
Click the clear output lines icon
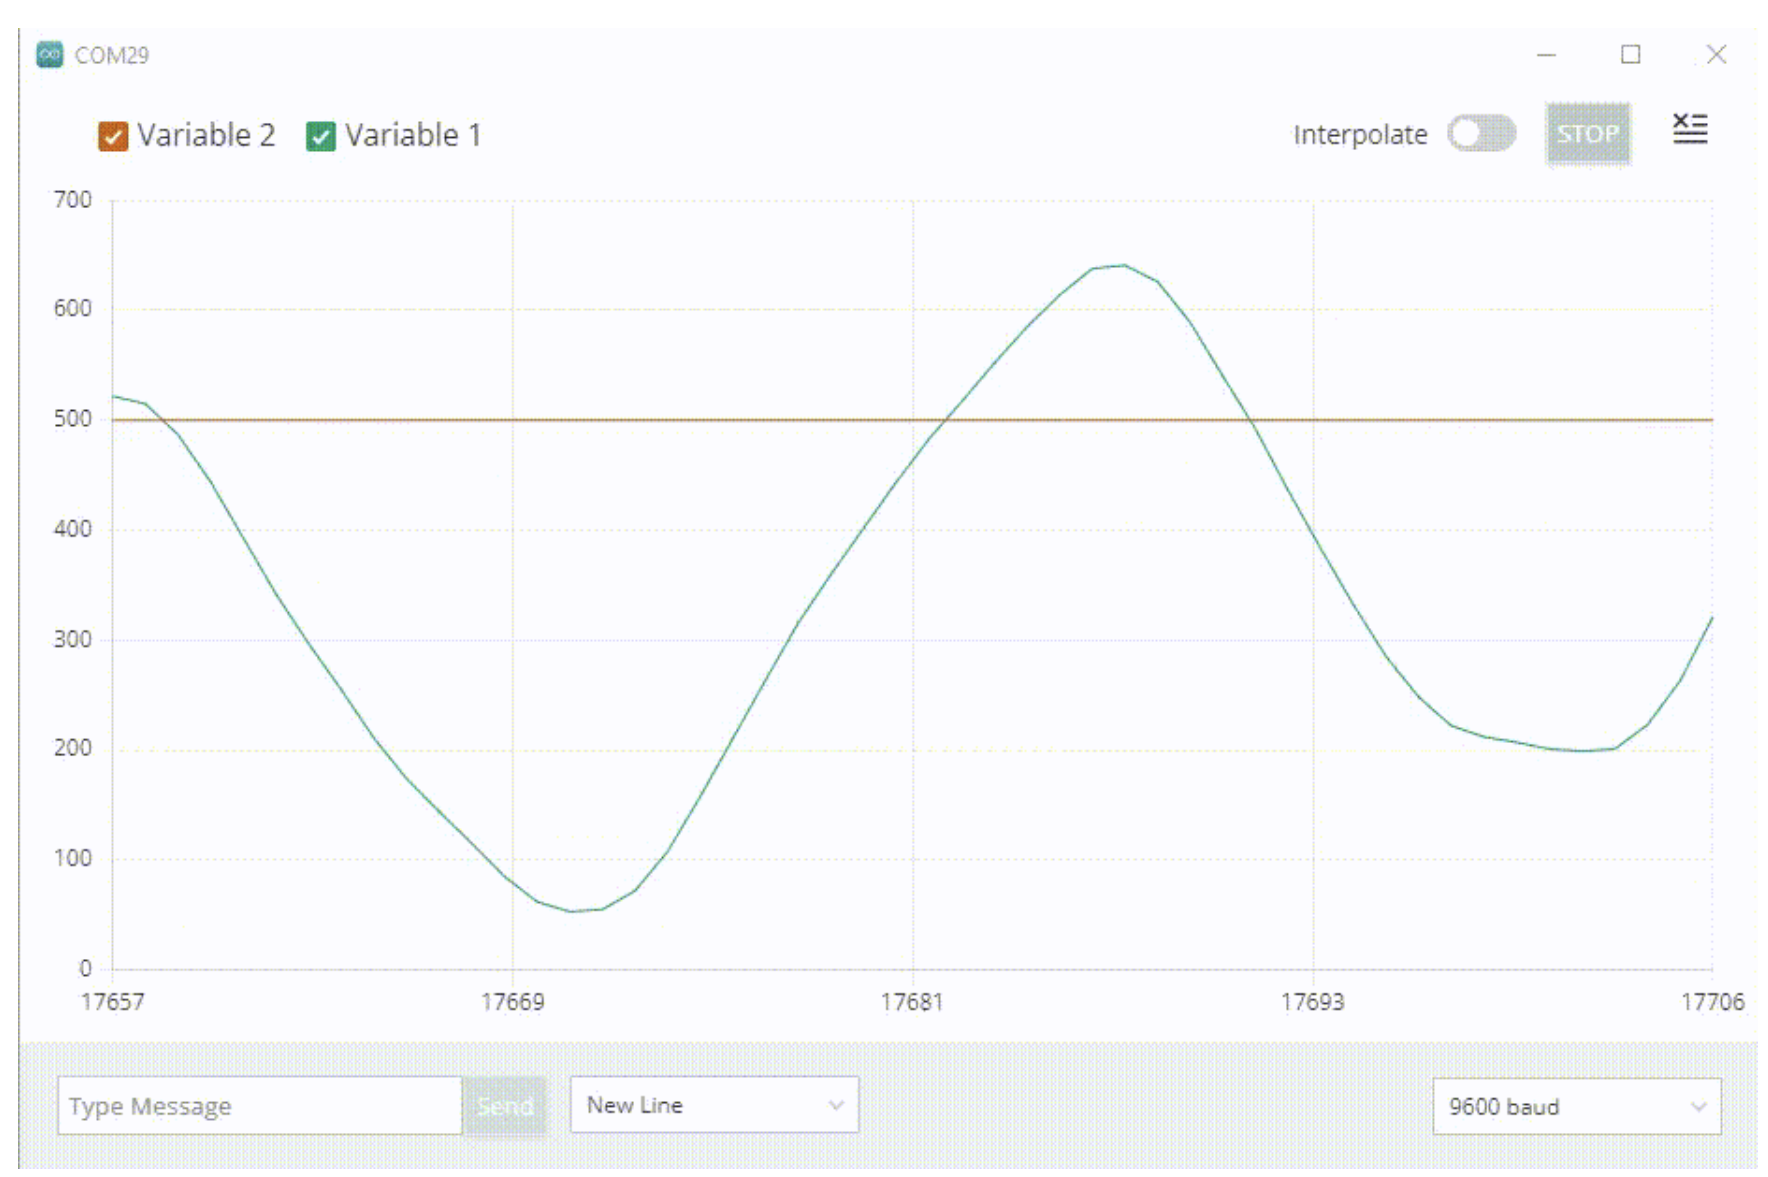coord(1690,128)
